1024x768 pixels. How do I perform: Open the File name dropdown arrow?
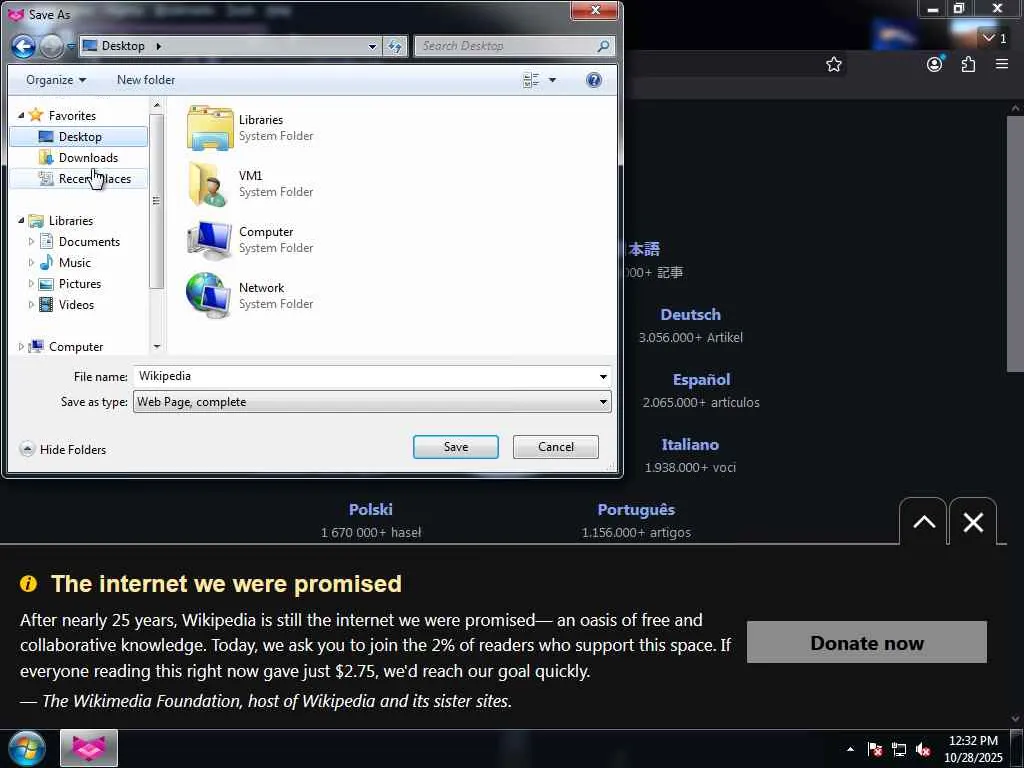pyautogui.click(x=603, y=376)
